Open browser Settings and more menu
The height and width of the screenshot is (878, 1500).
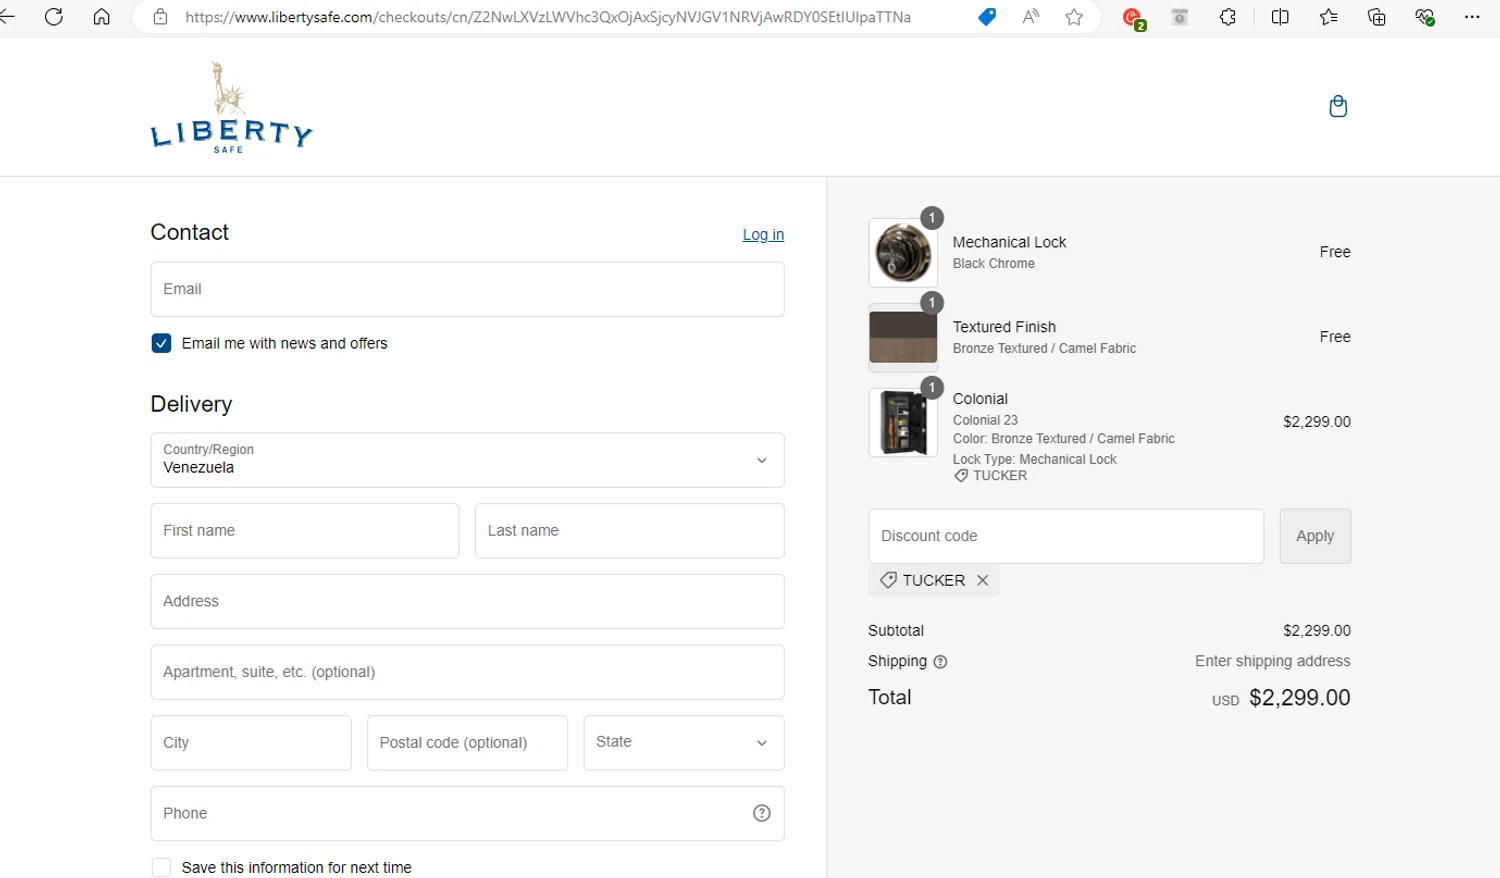(1471, 17)
